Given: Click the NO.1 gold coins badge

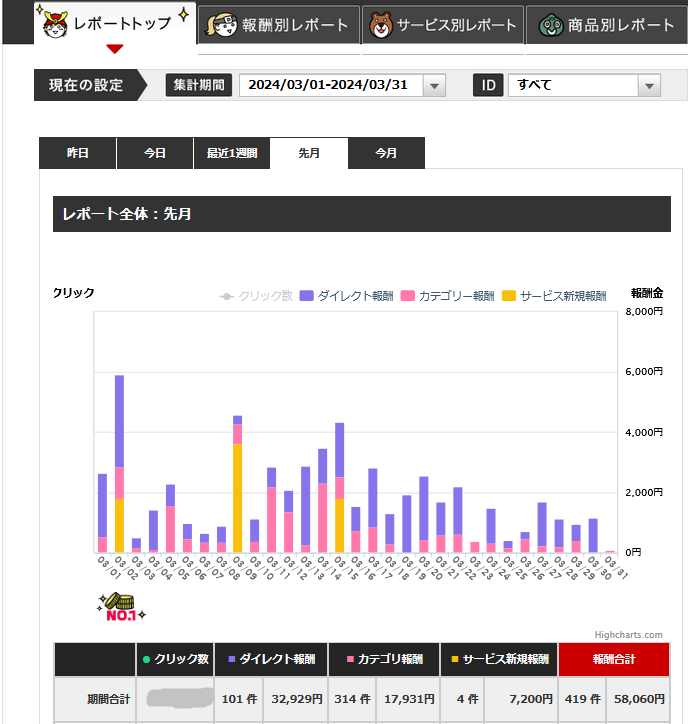Looking at the screenshot, I should tap(121, 607).
